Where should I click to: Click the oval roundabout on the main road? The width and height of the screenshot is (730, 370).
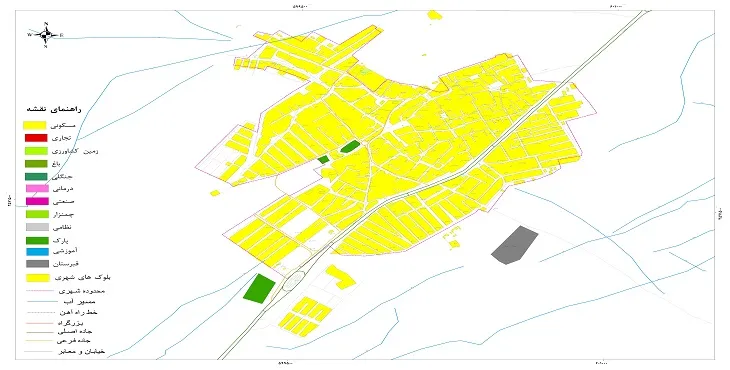293,282
